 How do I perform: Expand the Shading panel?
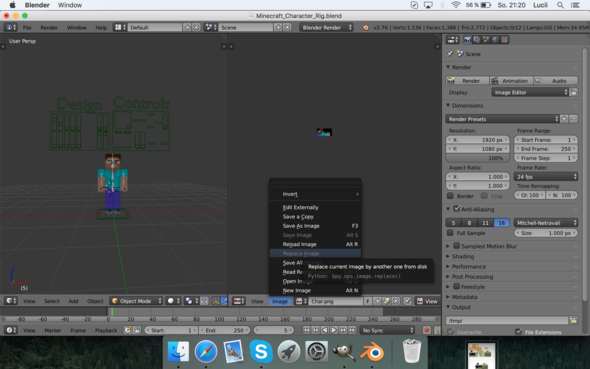coord(462,256)
